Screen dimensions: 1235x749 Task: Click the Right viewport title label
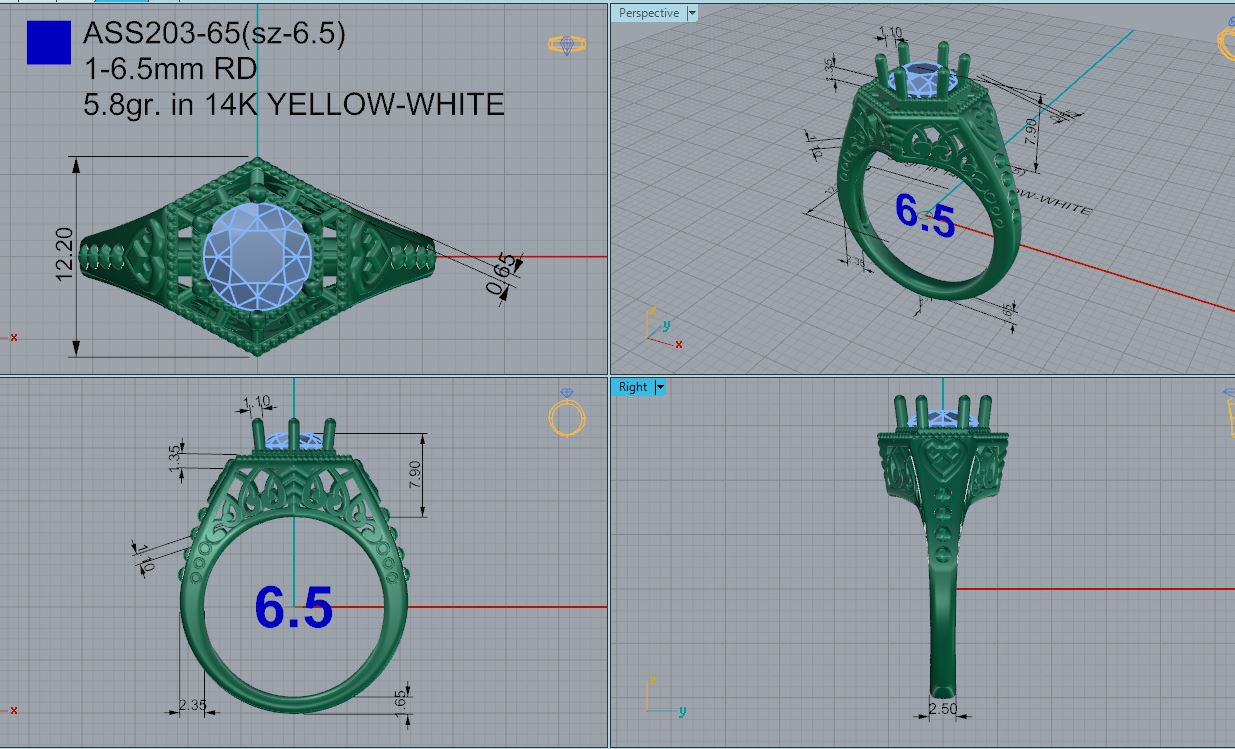(x=632, y=387)
